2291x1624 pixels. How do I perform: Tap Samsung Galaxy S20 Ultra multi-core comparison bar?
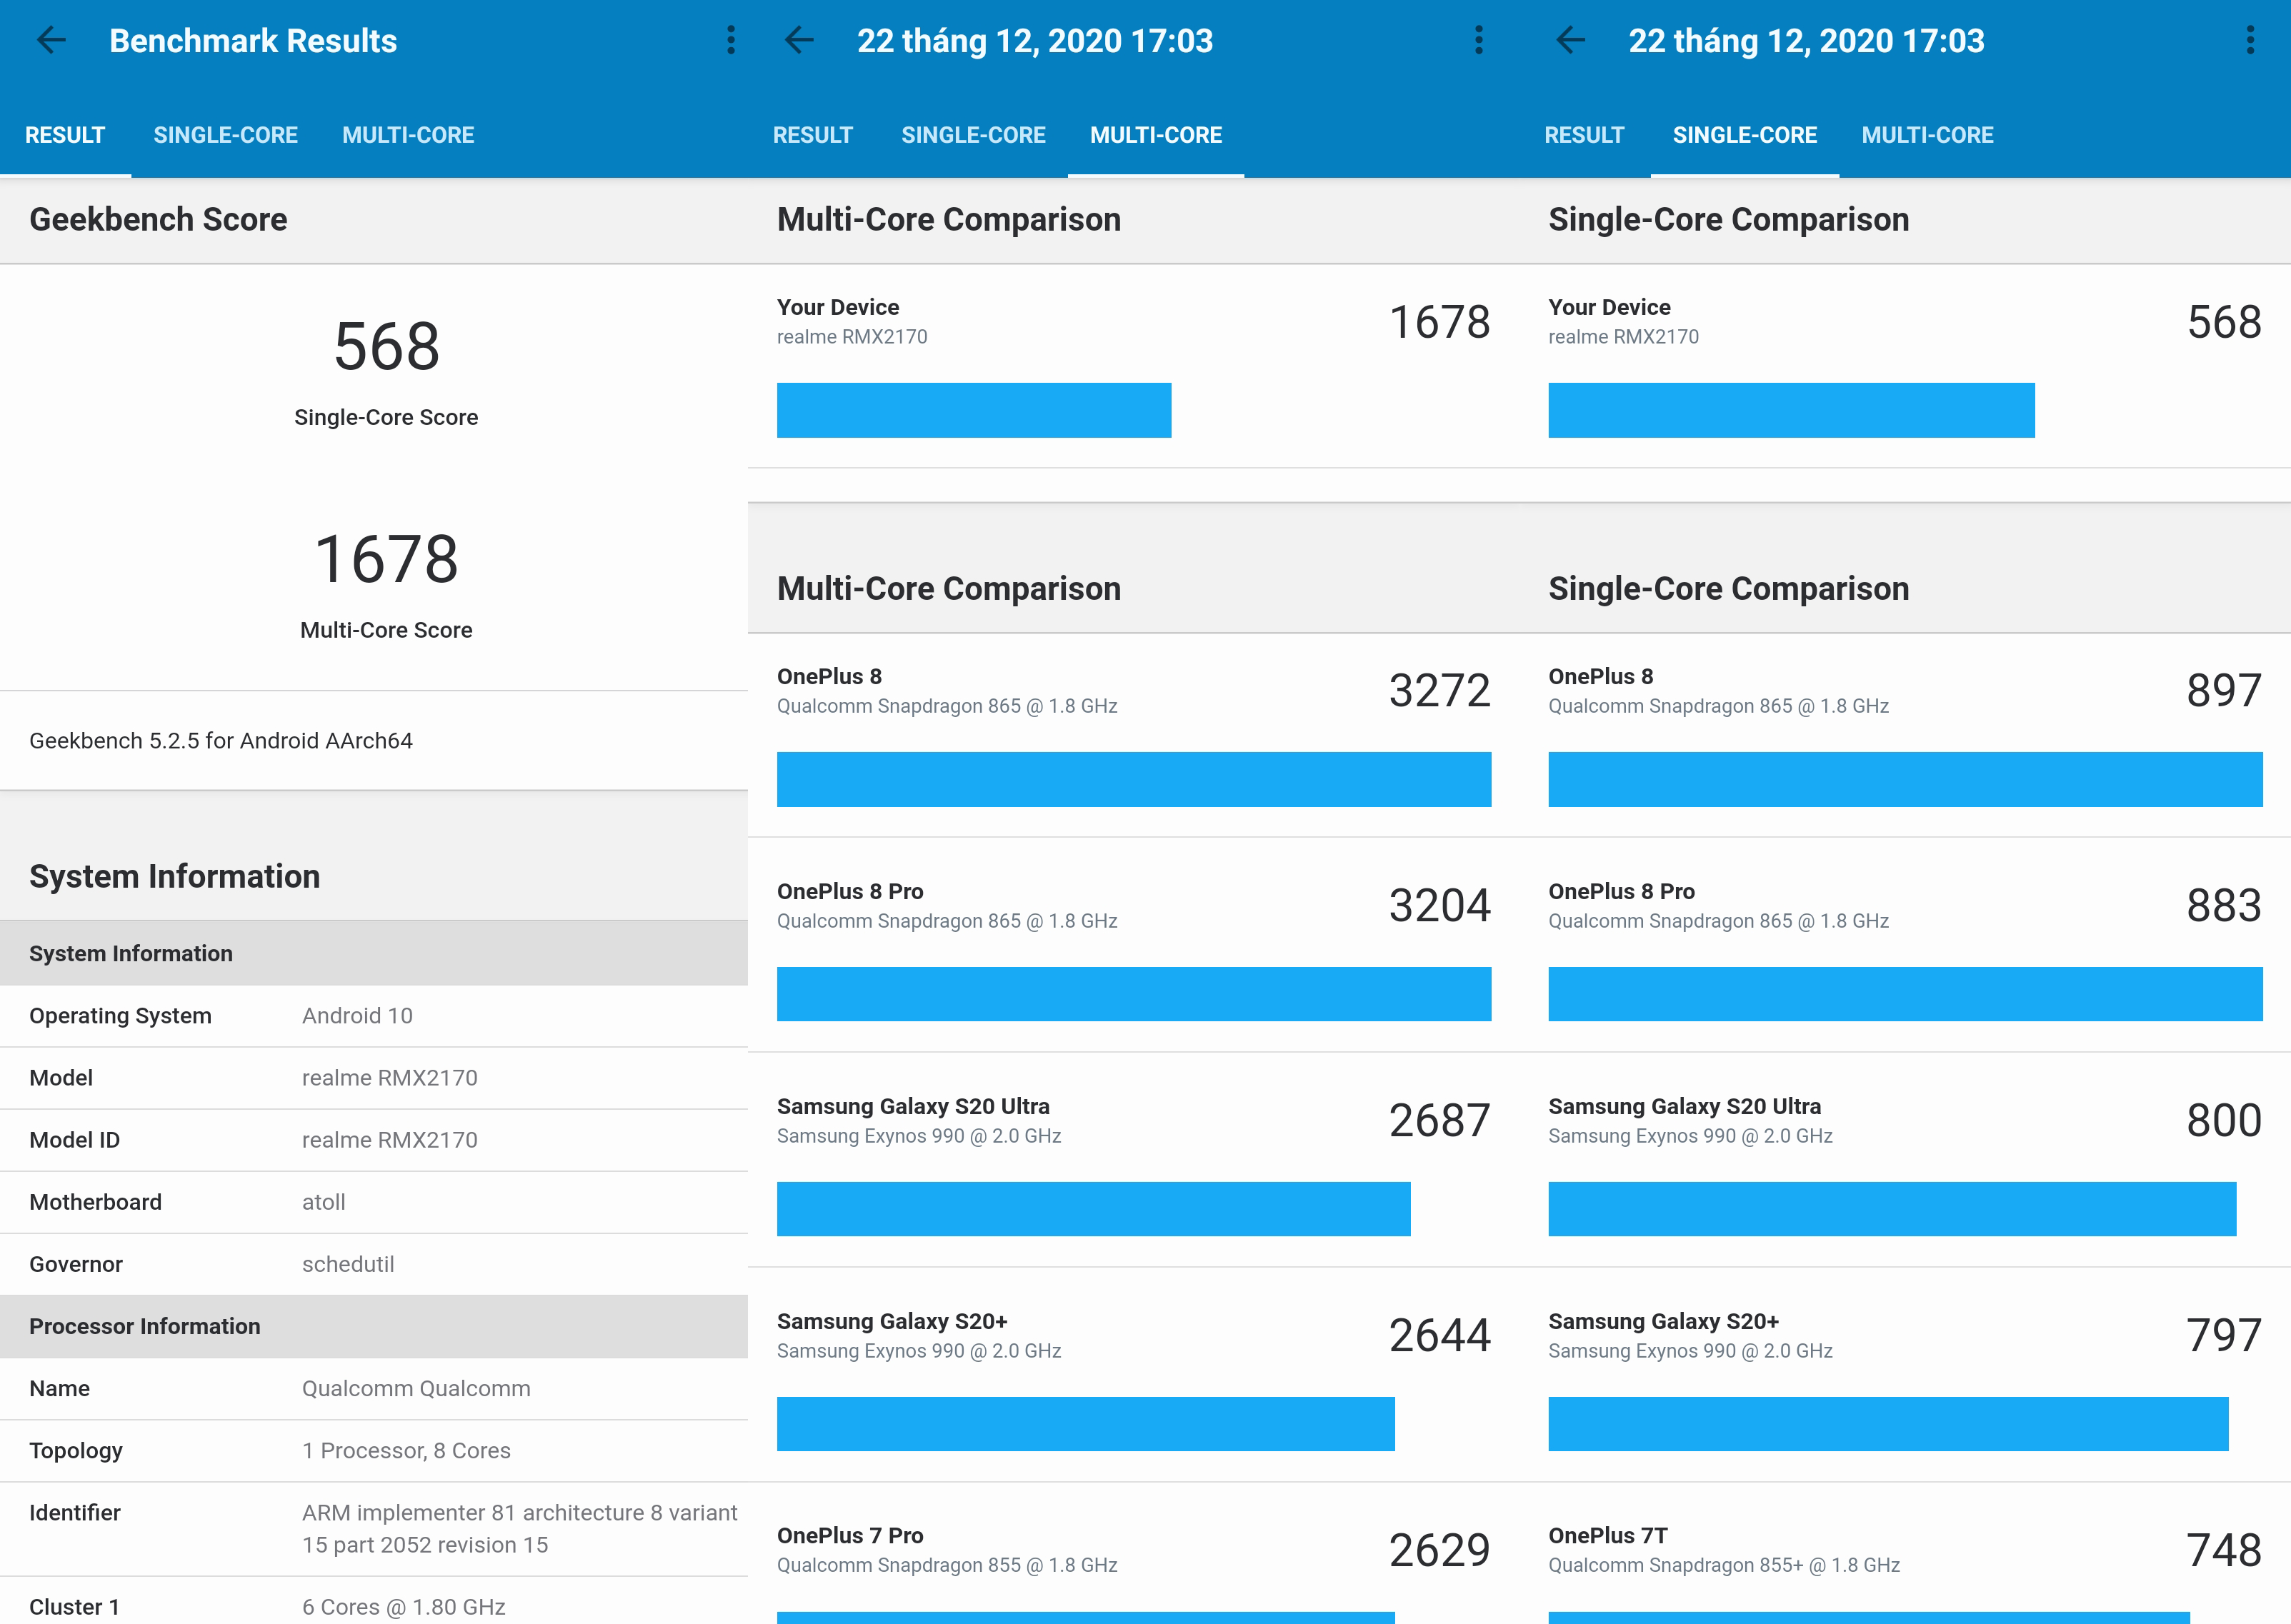(x=1094, y=1209)
